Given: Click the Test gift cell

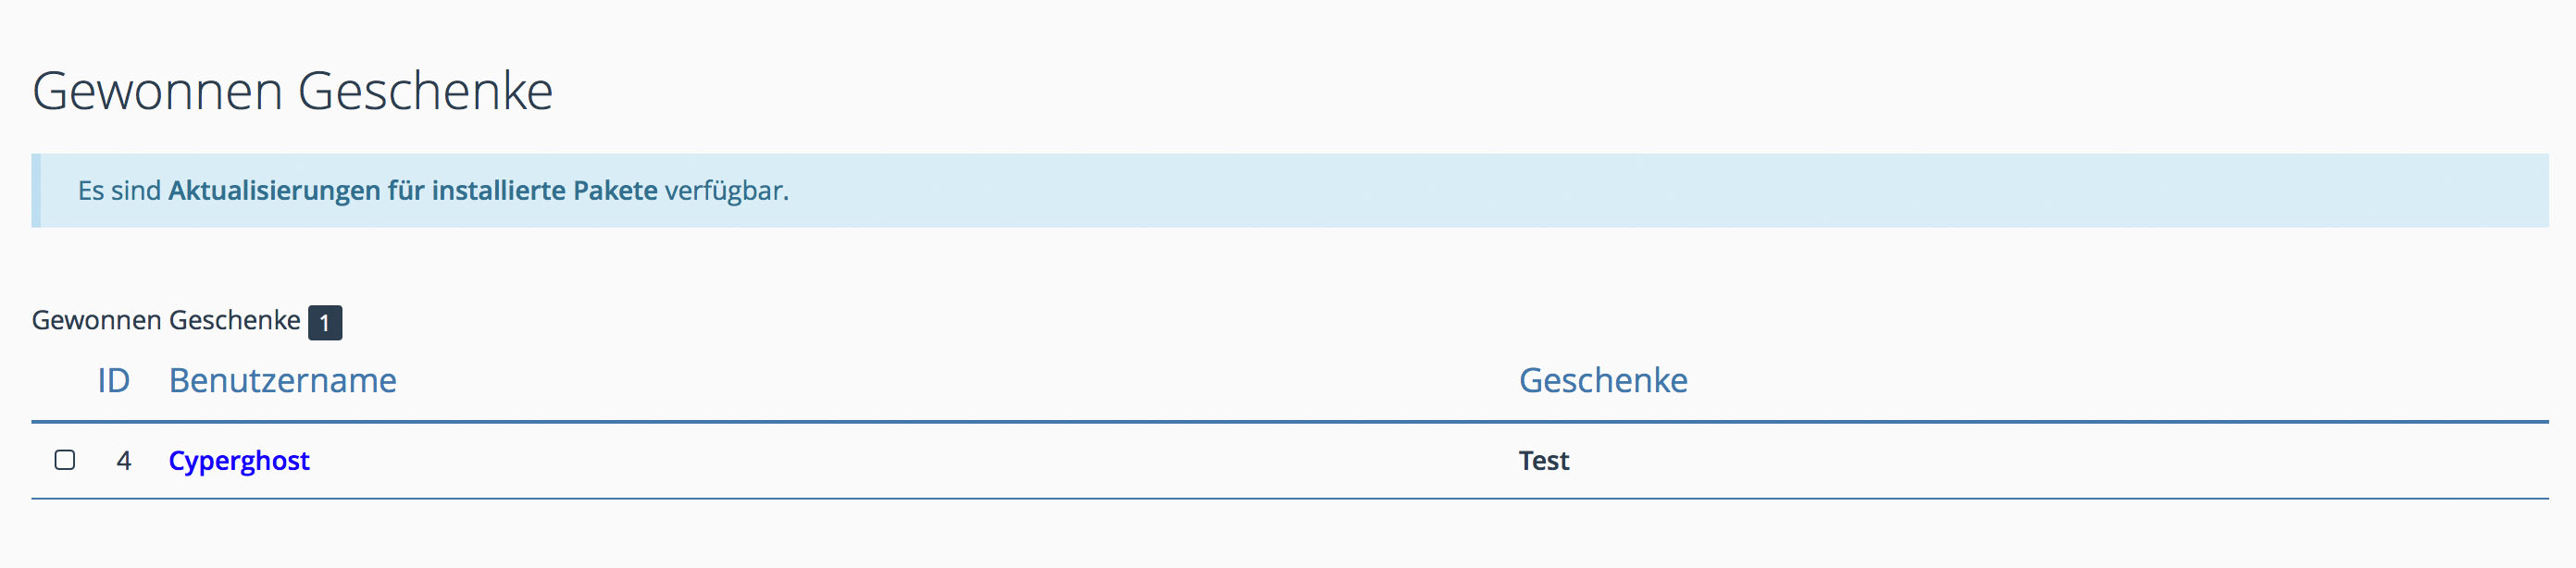Looking at the screenshot, I should click(x=1543, y=461).
